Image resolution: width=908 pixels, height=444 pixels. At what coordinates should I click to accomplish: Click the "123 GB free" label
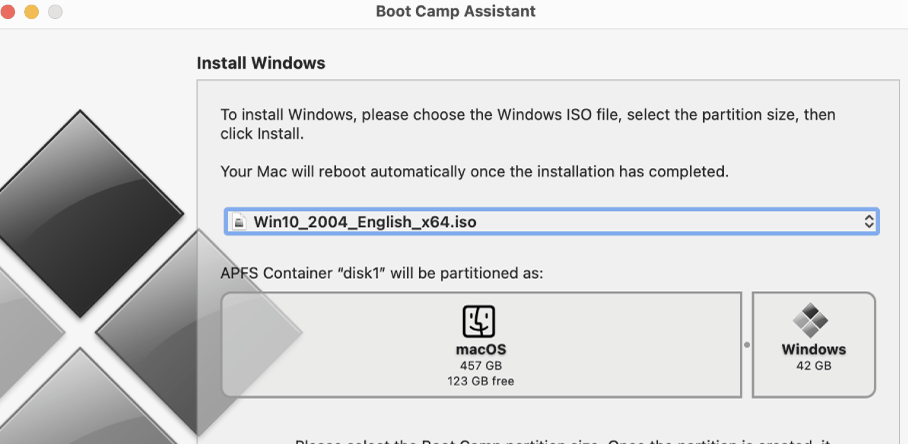(x=481, y=381)
